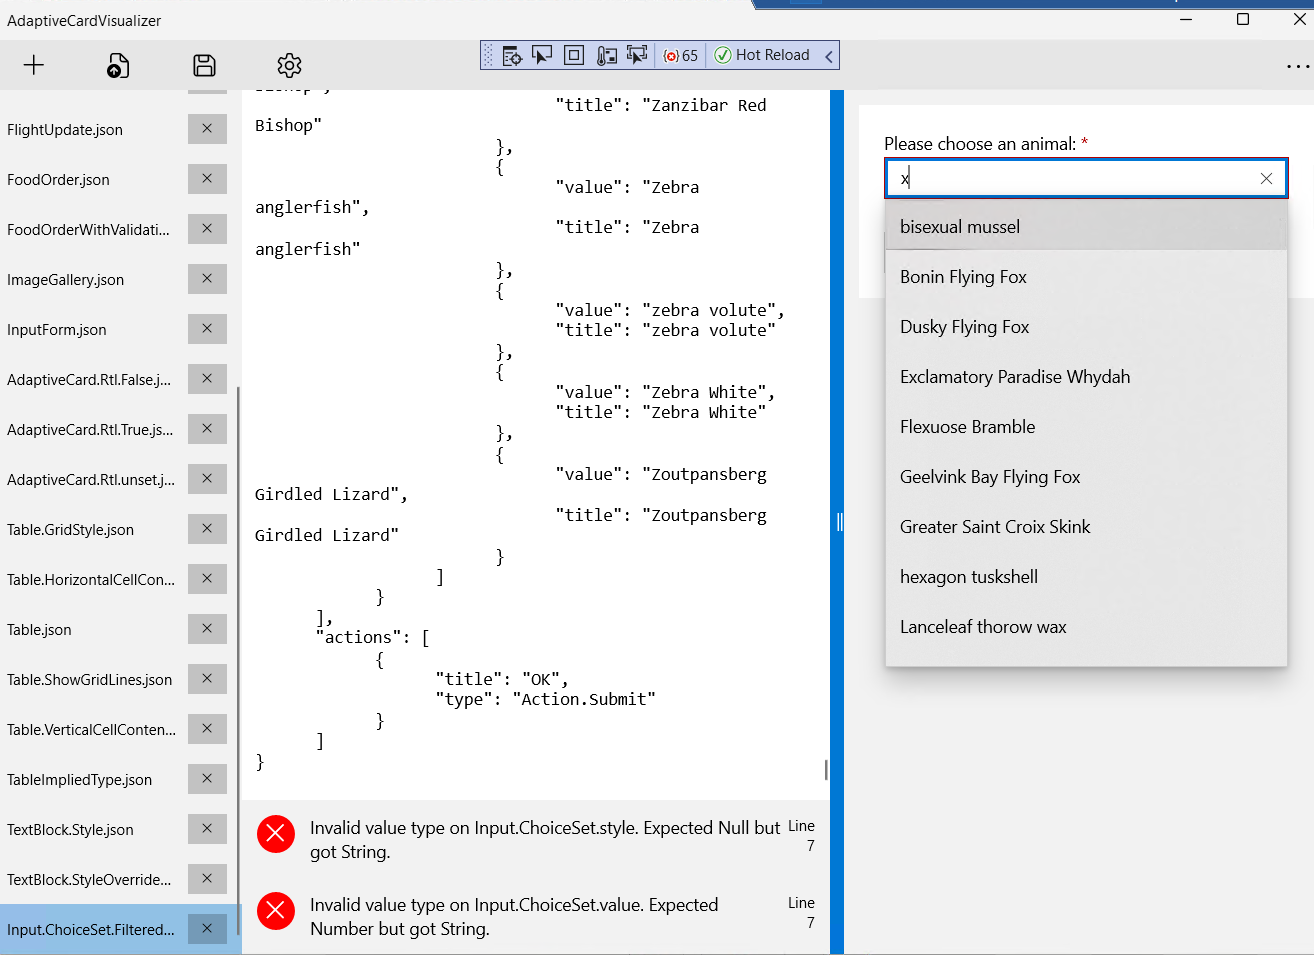Collapse the debug toolbar with its chevron
This screenshot has width=1314, height=955.
coord(827,55)
